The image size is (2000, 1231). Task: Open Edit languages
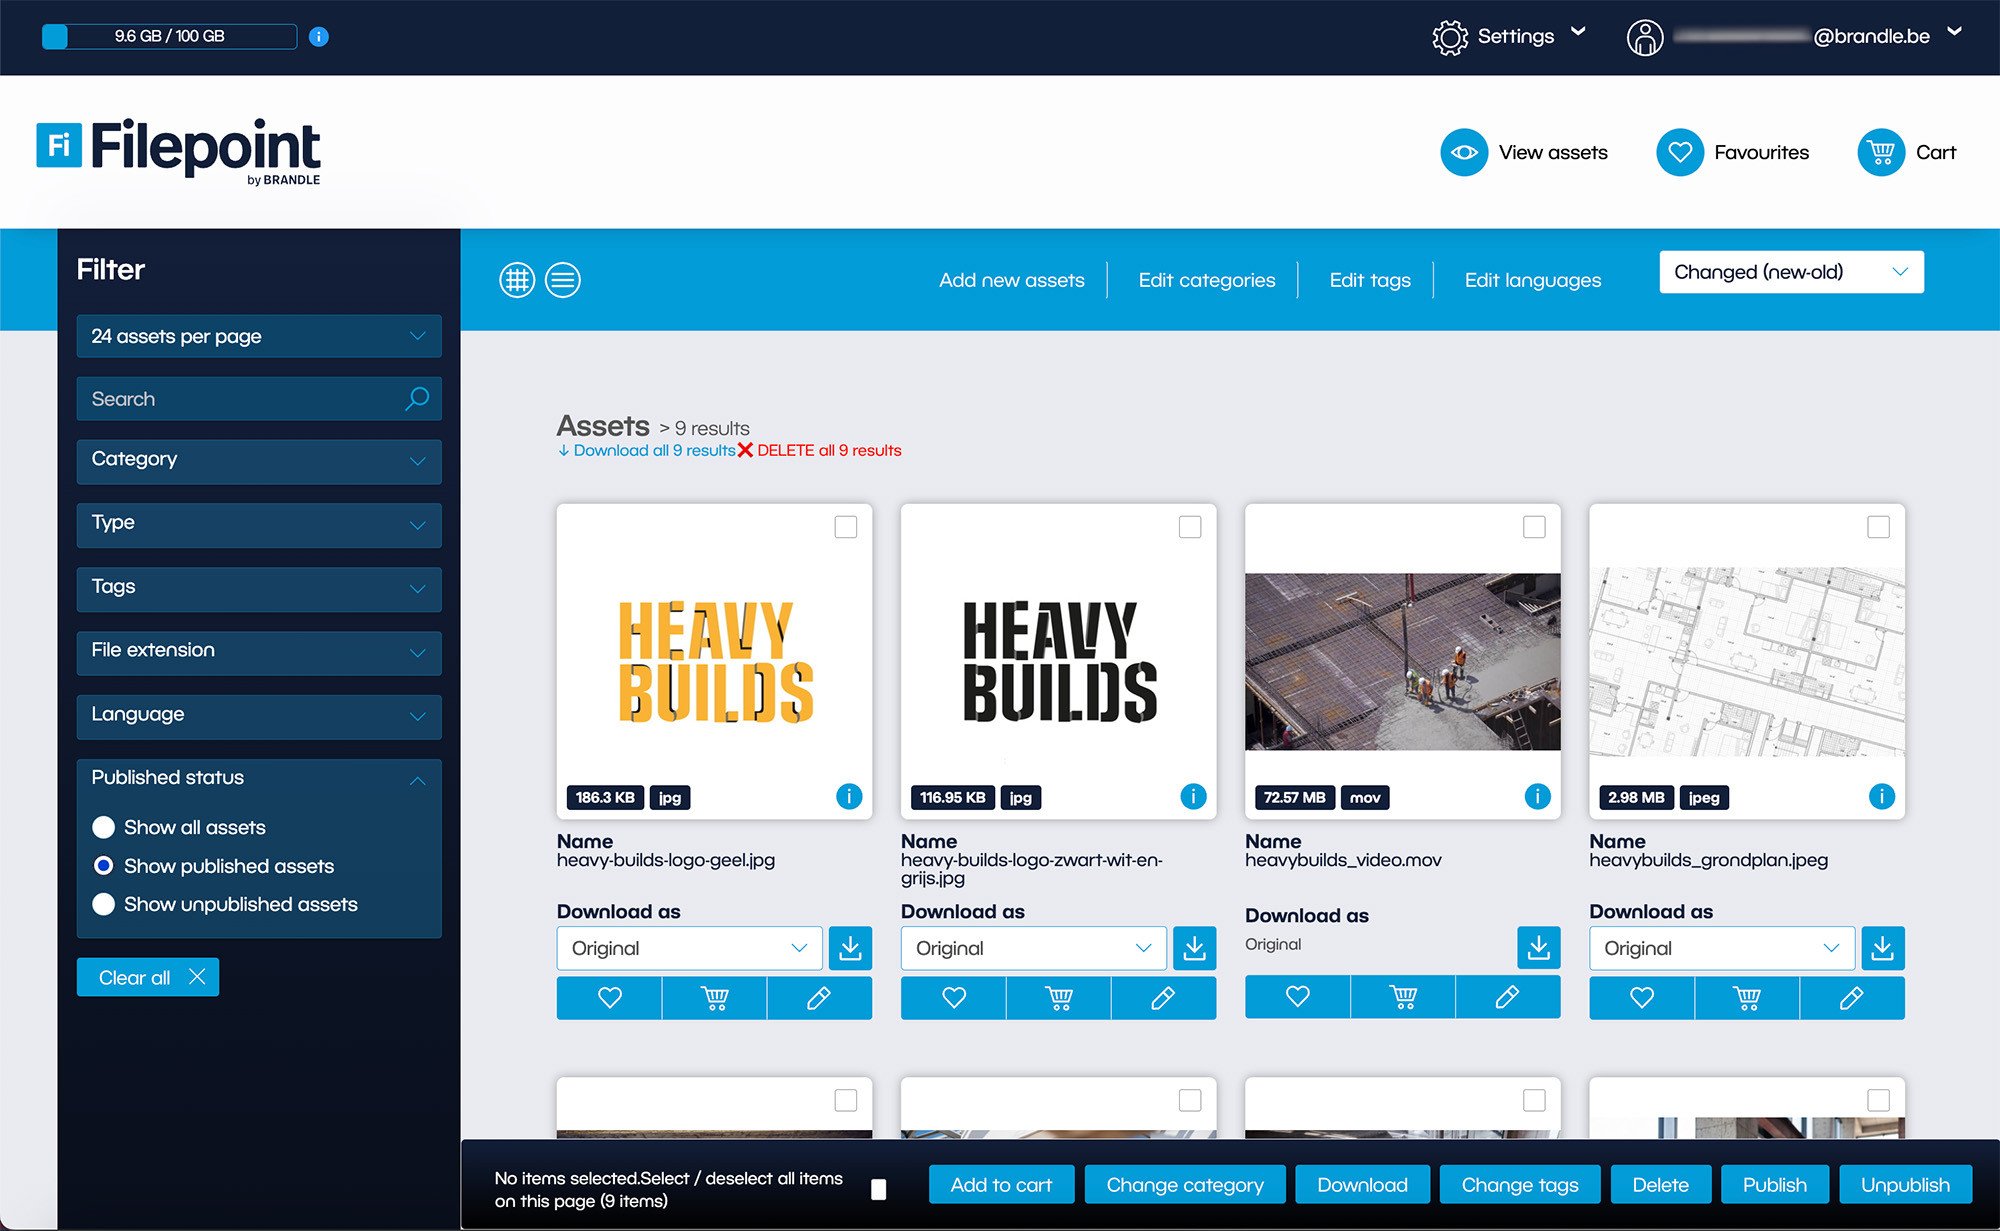pos(1533,281)
